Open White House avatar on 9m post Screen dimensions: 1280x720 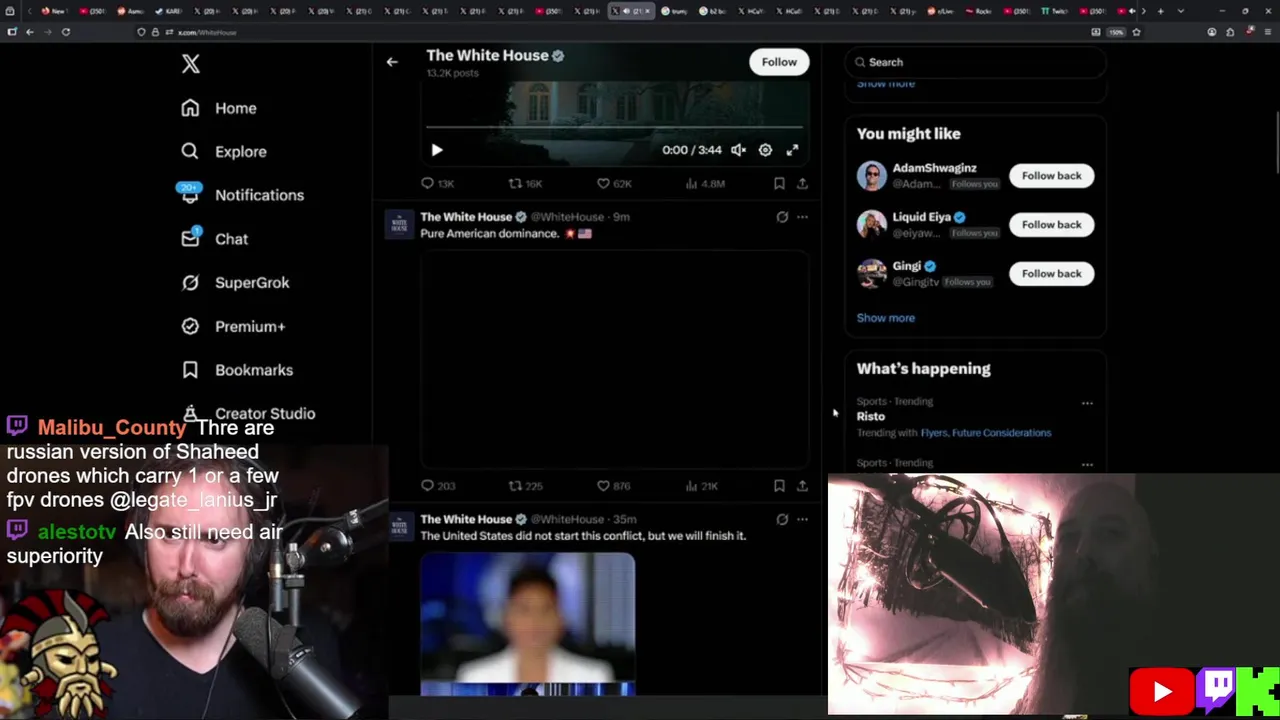coord(399,224)
